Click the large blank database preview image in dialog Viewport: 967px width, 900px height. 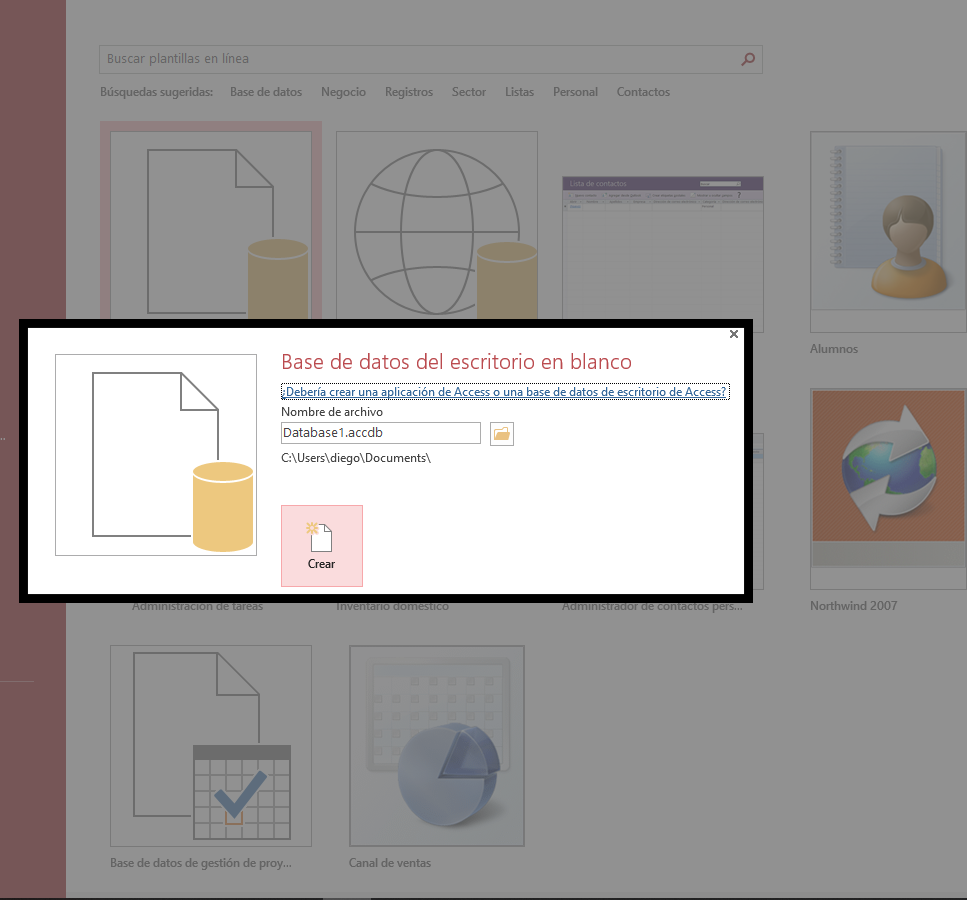[156, 455]
